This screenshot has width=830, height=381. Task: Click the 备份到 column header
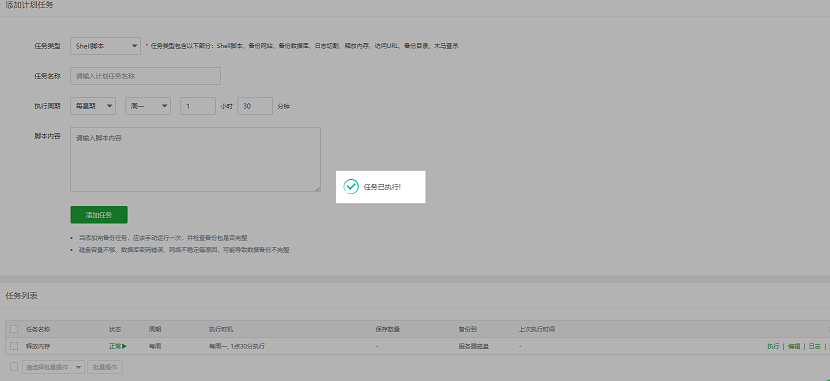467,329
